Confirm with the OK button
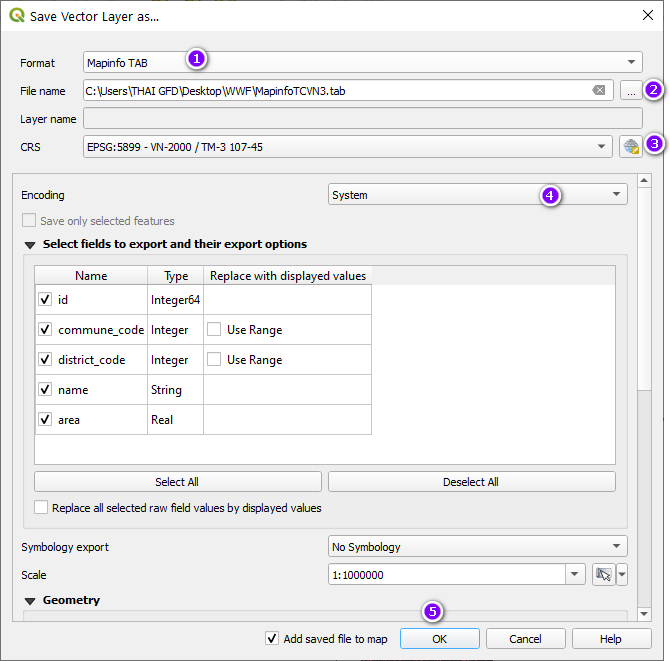 (440, 638)
